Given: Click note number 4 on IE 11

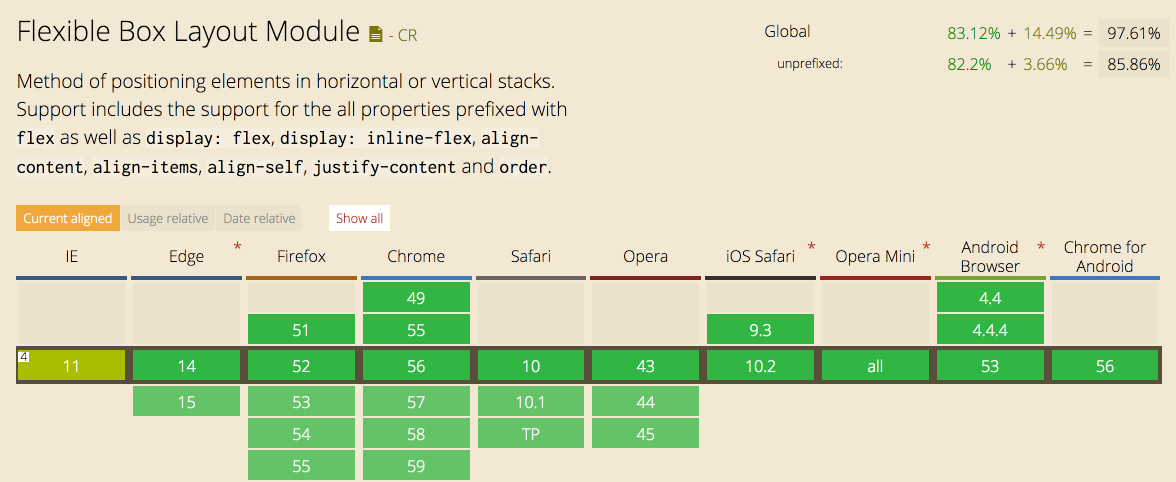Looking at the screenshot, I should click(x=24, y=357).
